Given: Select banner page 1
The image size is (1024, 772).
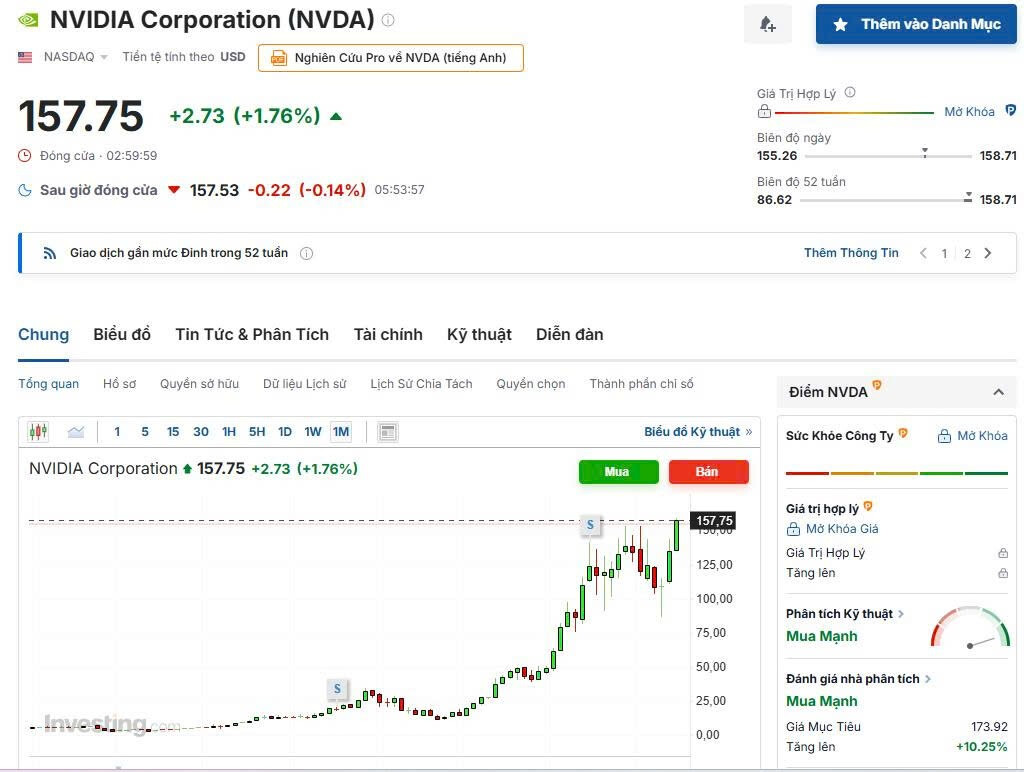Looking at the screenshot, I should point(944,253).
